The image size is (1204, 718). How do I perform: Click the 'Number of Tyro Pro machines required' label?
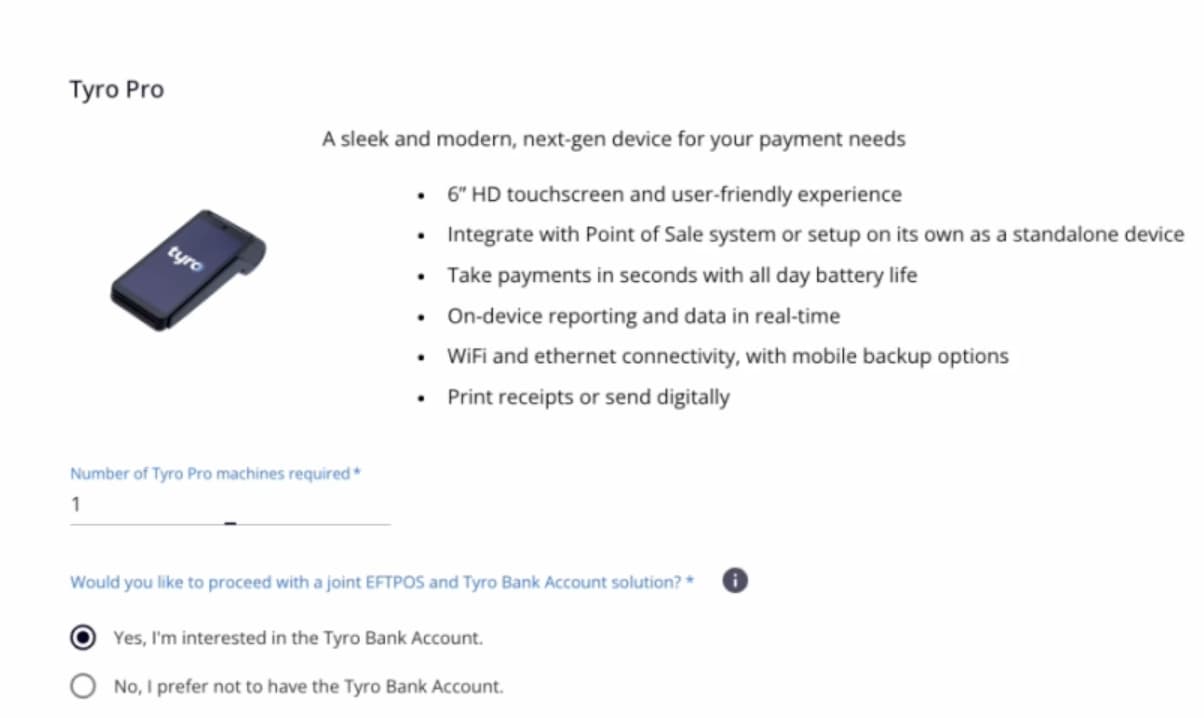coord(214,473)
